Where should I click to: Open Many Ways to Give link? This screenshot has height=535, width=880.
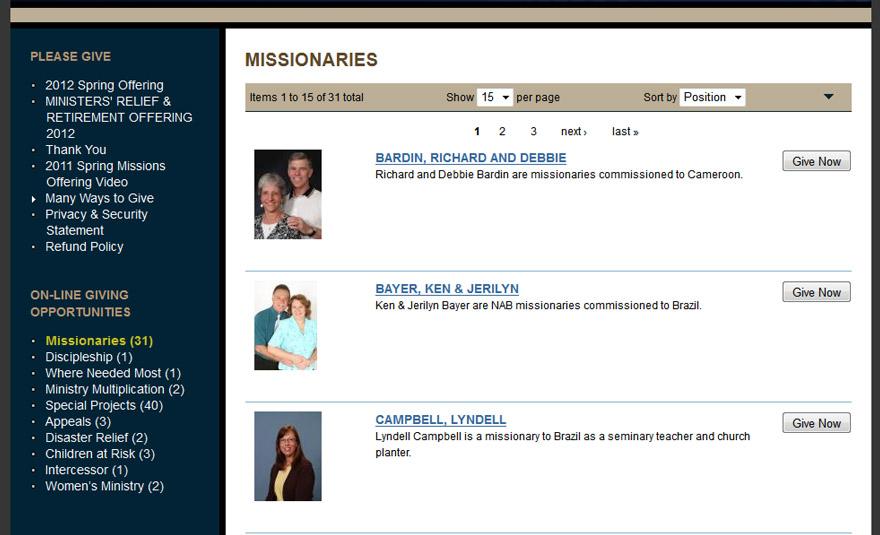[99, 198]
